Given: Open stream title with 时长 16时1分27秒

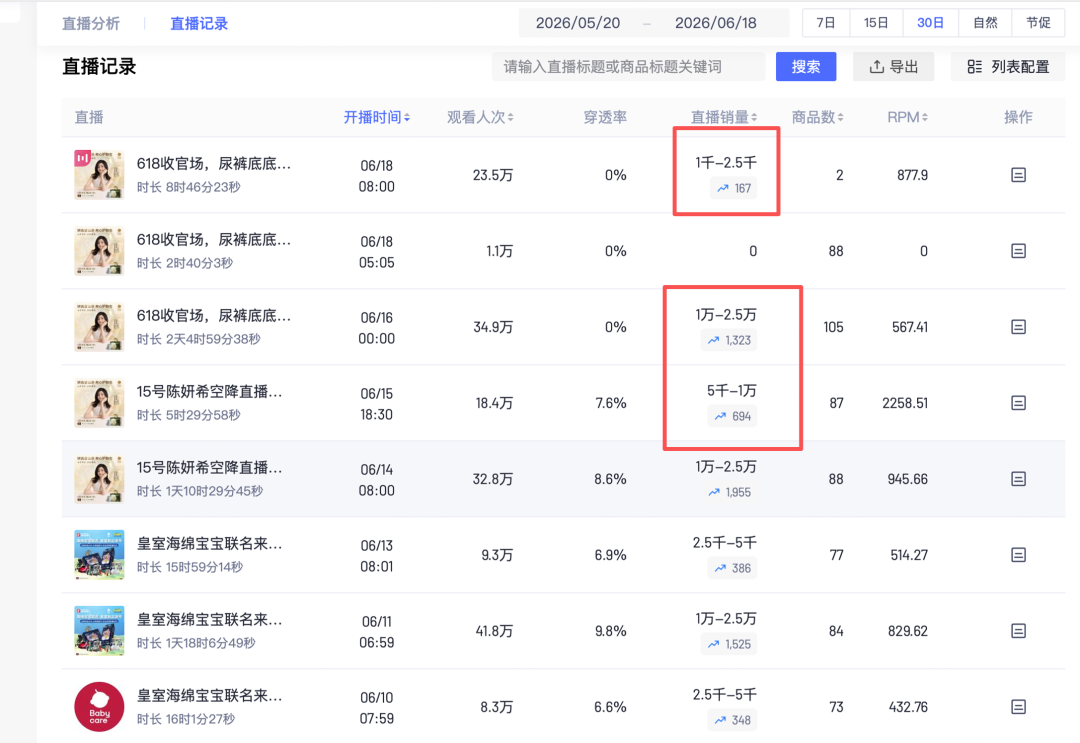Looking at the screenshot, I should point(209,695).
